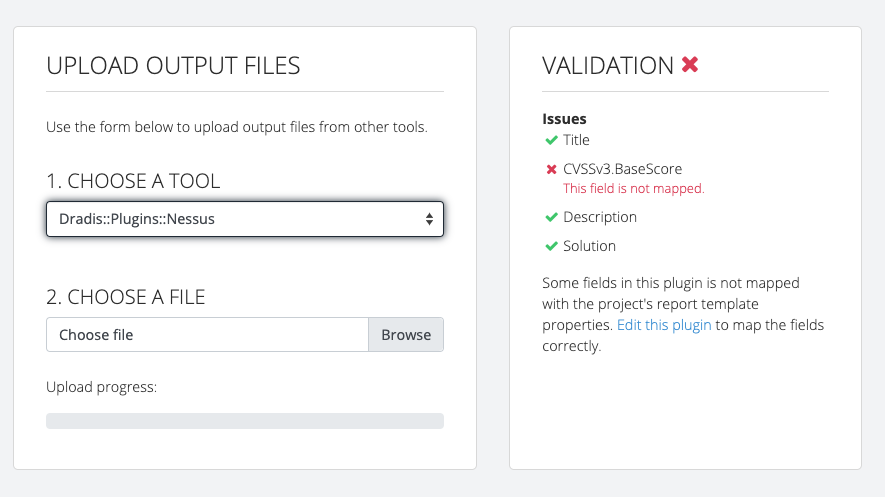Click the up-down arrows on tool selector
The width and height of the screenshot is (885, 497).
click(430, 219)
